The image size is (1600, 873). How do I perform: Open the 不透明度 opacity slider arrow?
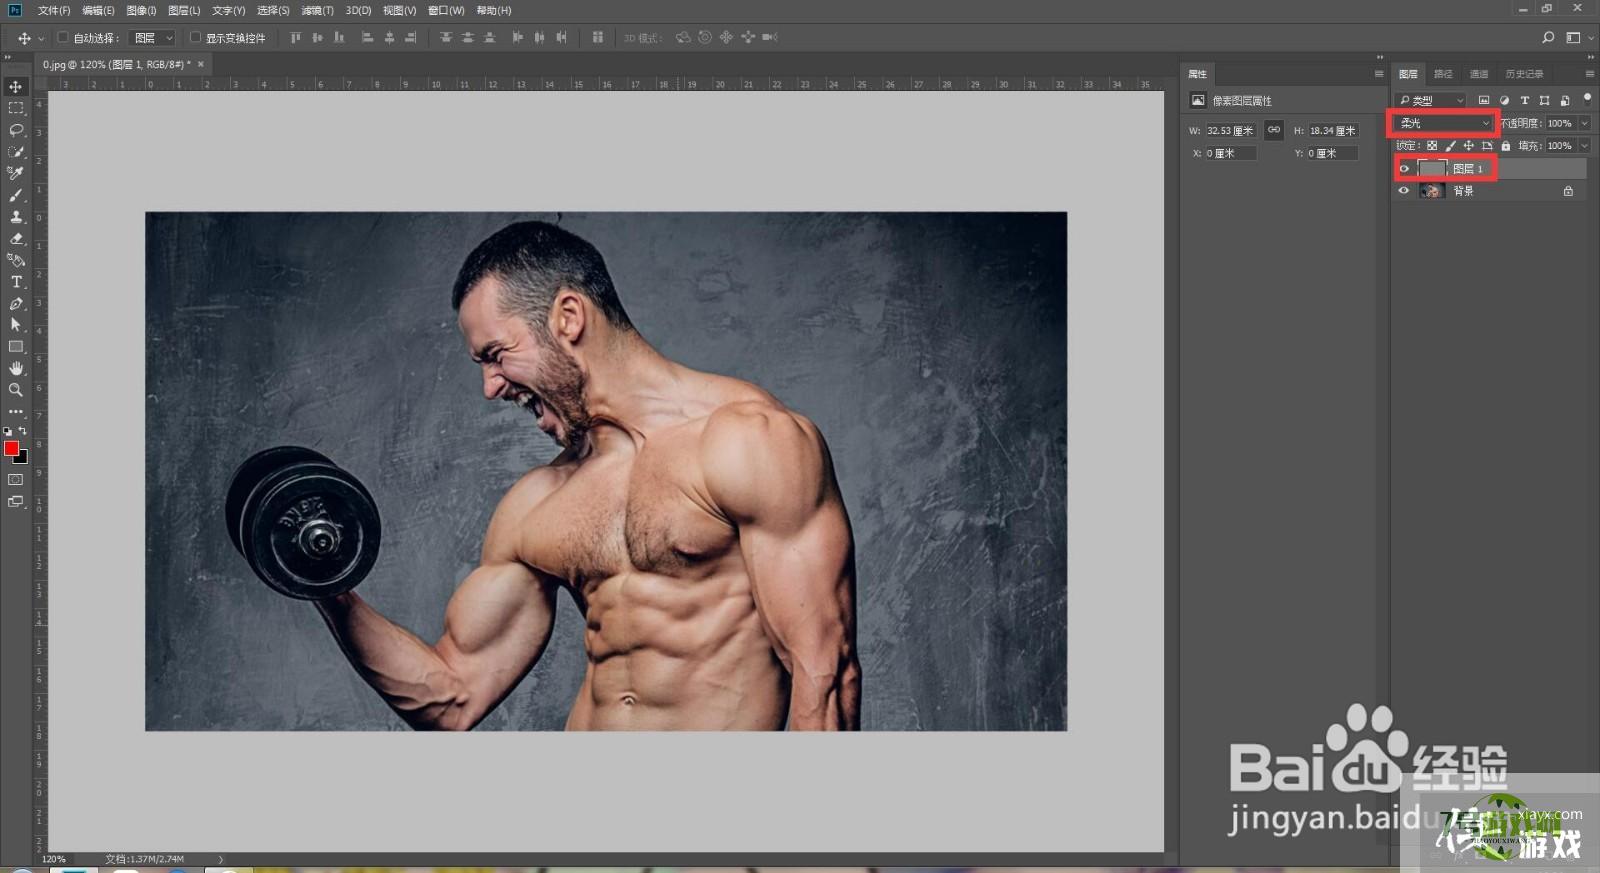pos(1585,123)
